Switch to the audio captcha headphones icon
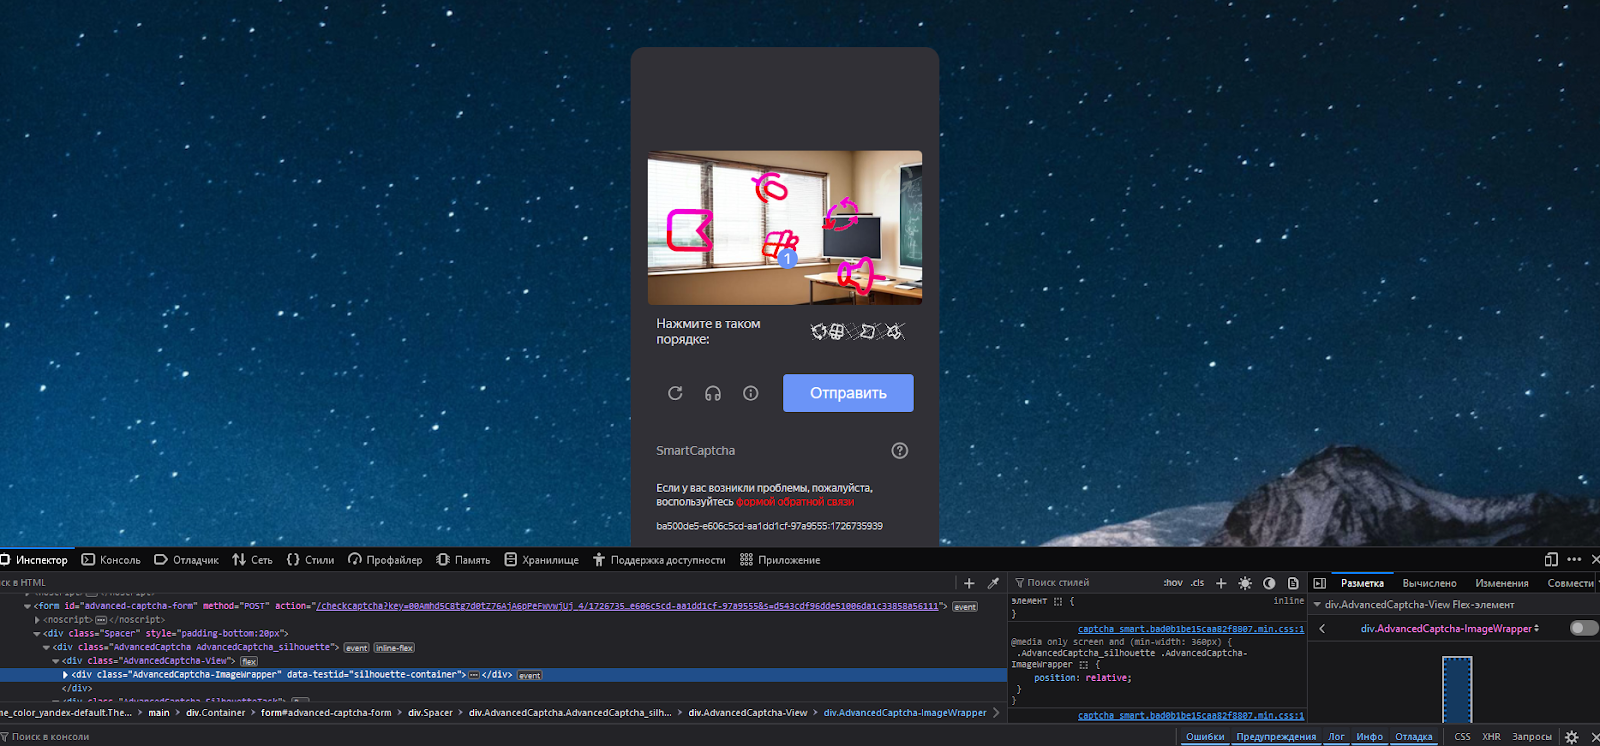This screenshot has width=1600, height=746. point(713,393)
